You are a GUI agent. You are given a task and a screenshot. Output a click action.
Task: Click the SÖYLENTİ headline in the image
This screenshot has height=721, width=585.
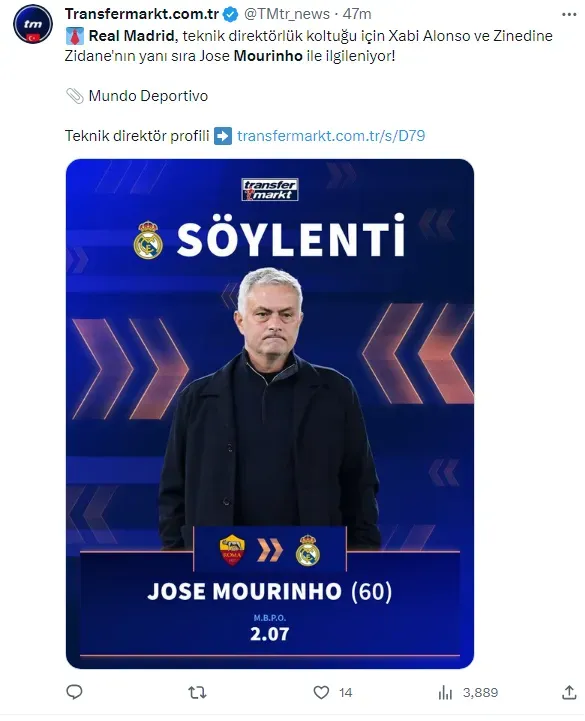coord(291,239)
